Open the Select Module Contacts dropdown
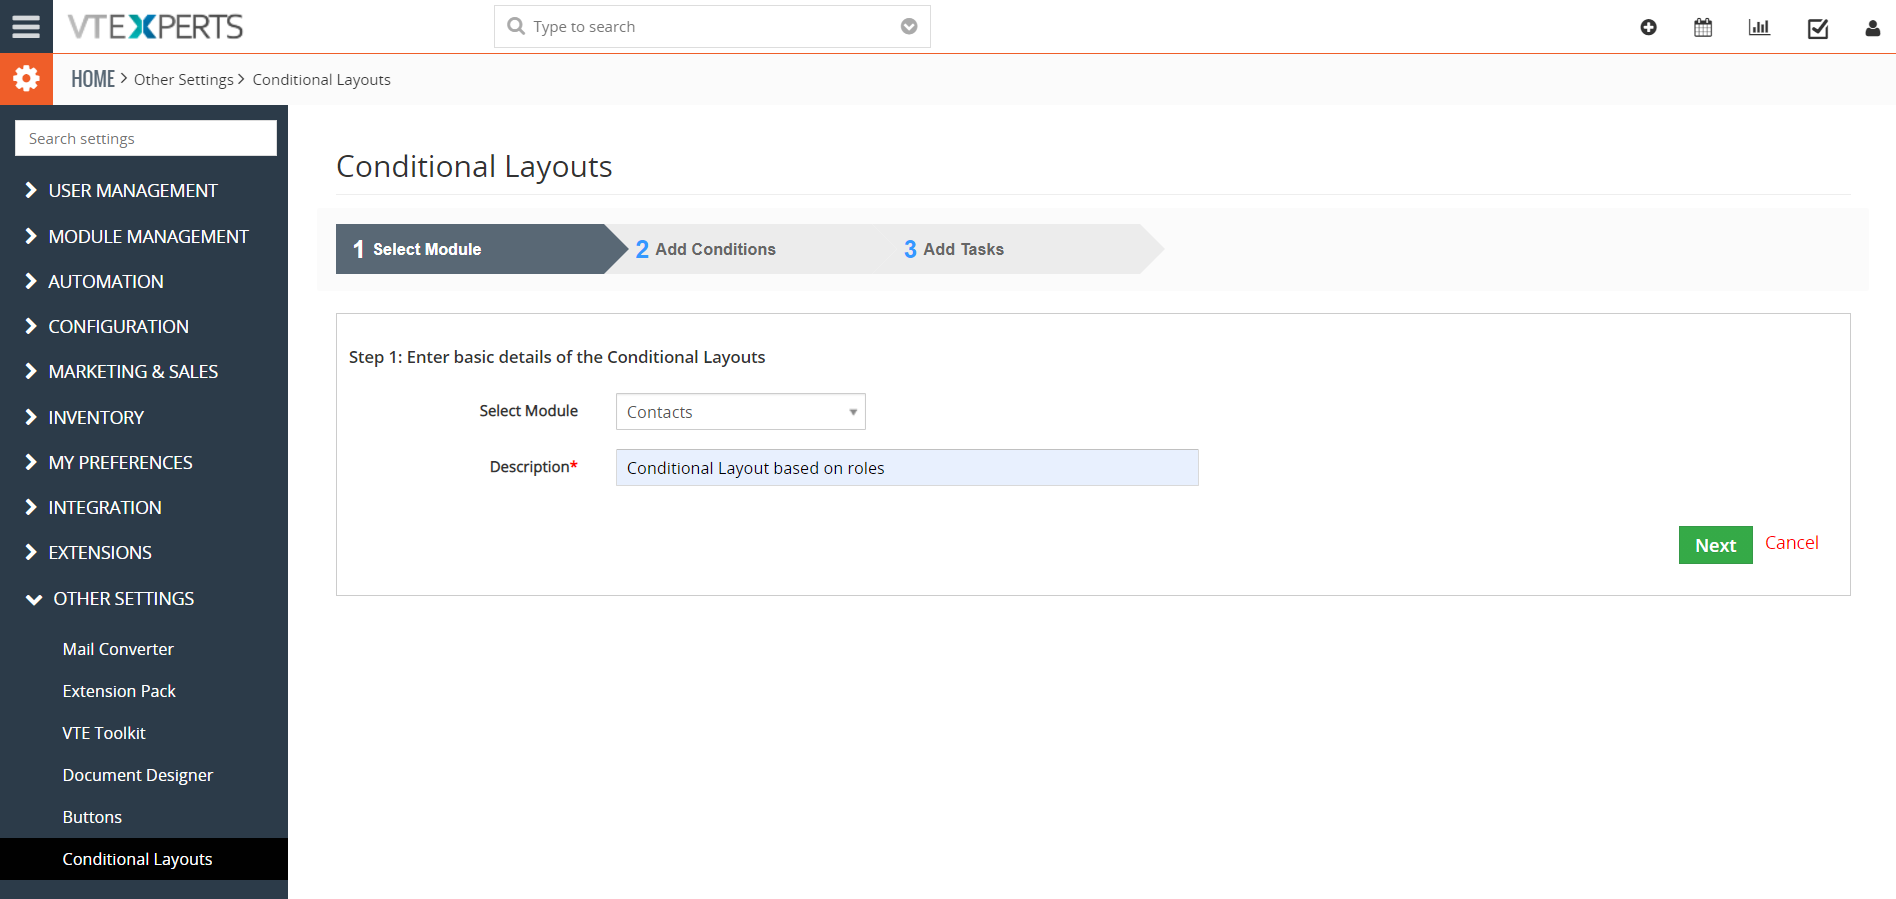 click(x=741, y=412)
